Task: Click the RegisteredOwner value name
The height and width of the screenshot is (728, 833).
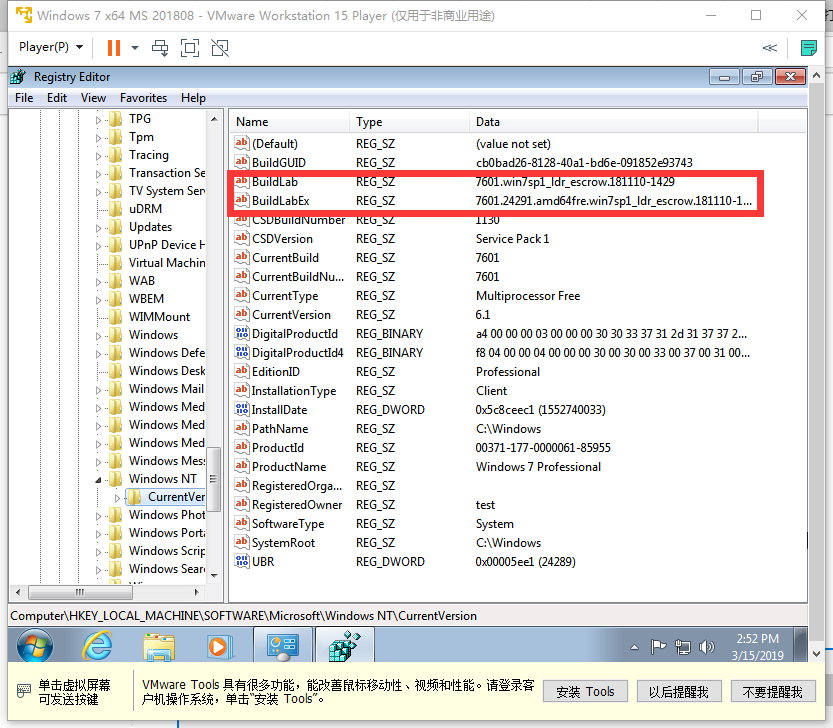Action: [x=297, y=505]
